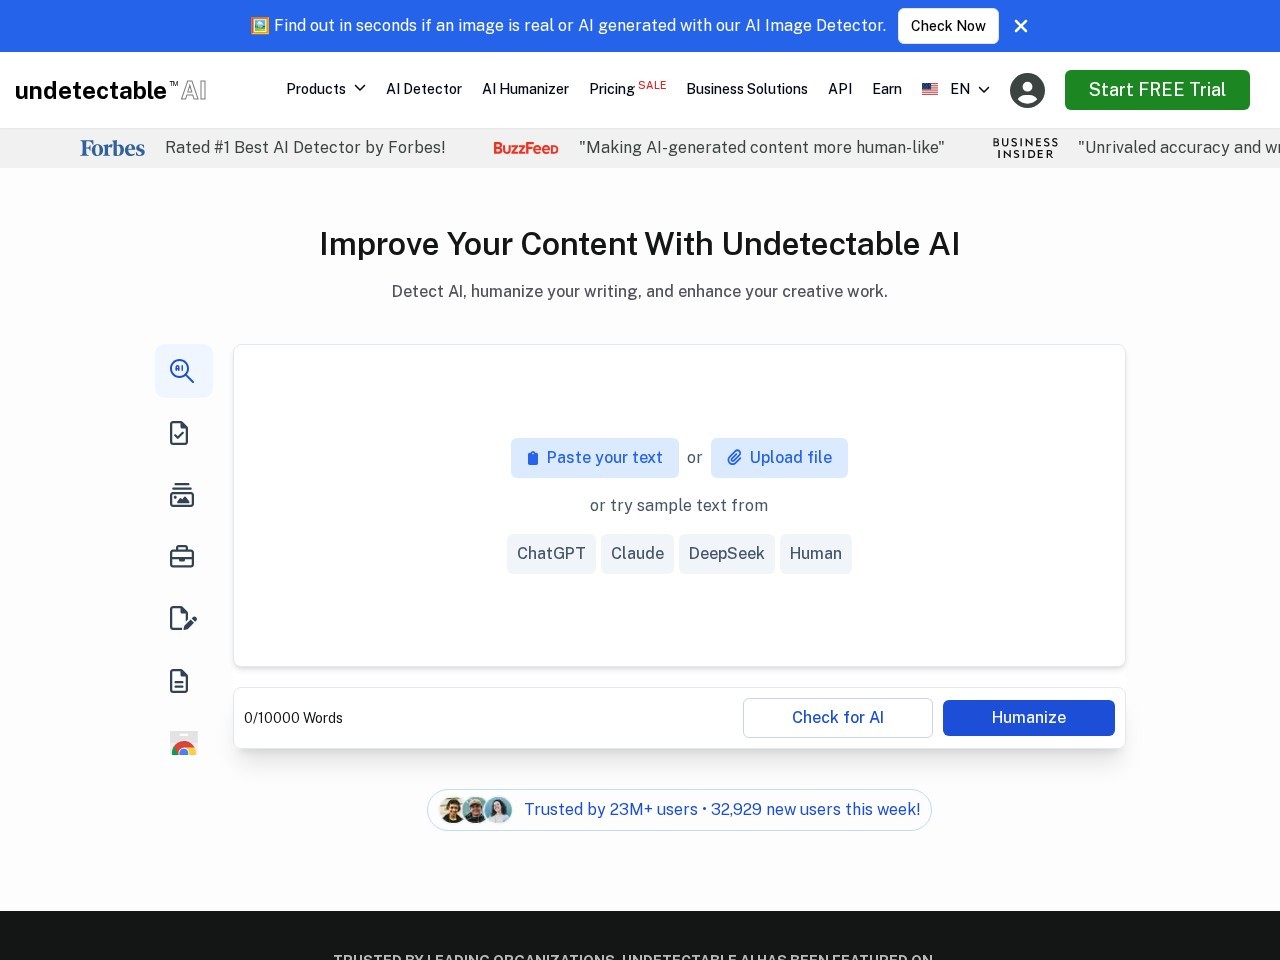Click the '0/10000 Words' counter
The width and height of the screenshot is (1280, 960).
293,718
